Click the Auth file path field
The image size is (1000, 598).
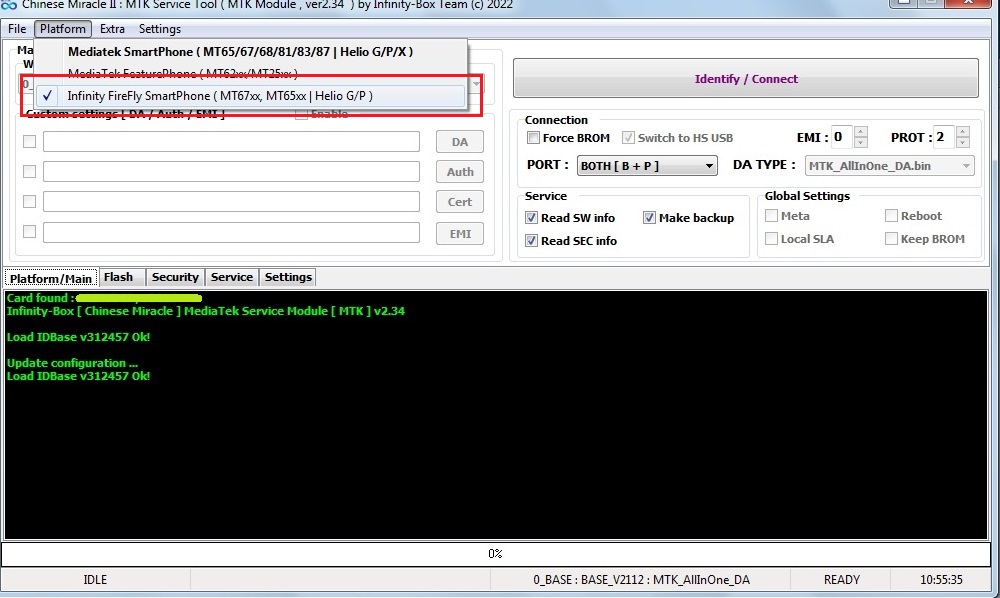pos(232,171)
